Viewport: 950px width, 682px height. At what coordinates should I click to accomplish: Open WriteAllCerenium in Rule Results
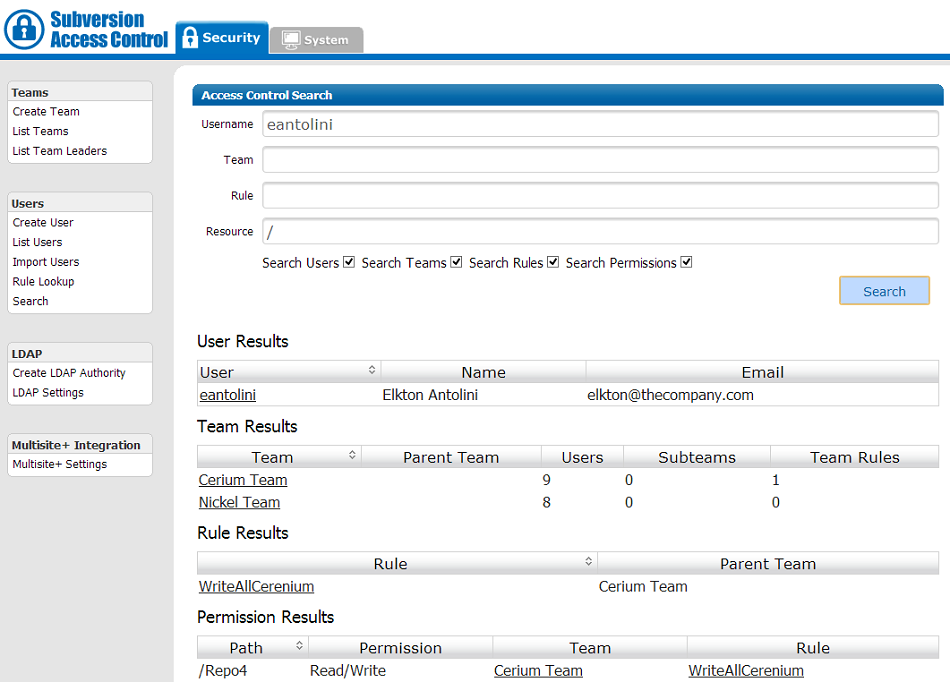[x=256, y=586]
